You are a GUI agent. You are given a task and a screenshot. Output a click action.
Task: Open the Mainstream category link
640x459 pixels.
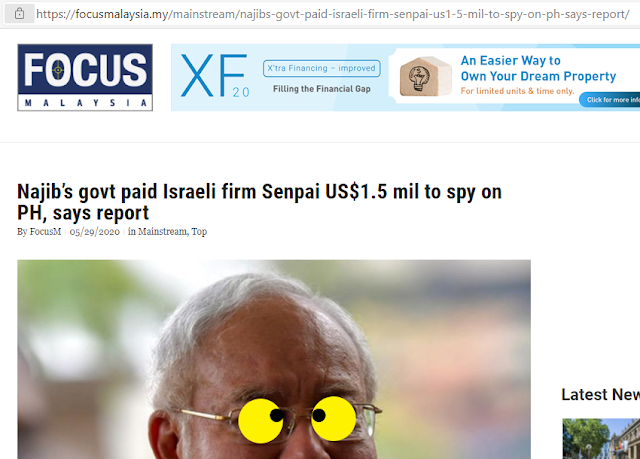[162, 232]
